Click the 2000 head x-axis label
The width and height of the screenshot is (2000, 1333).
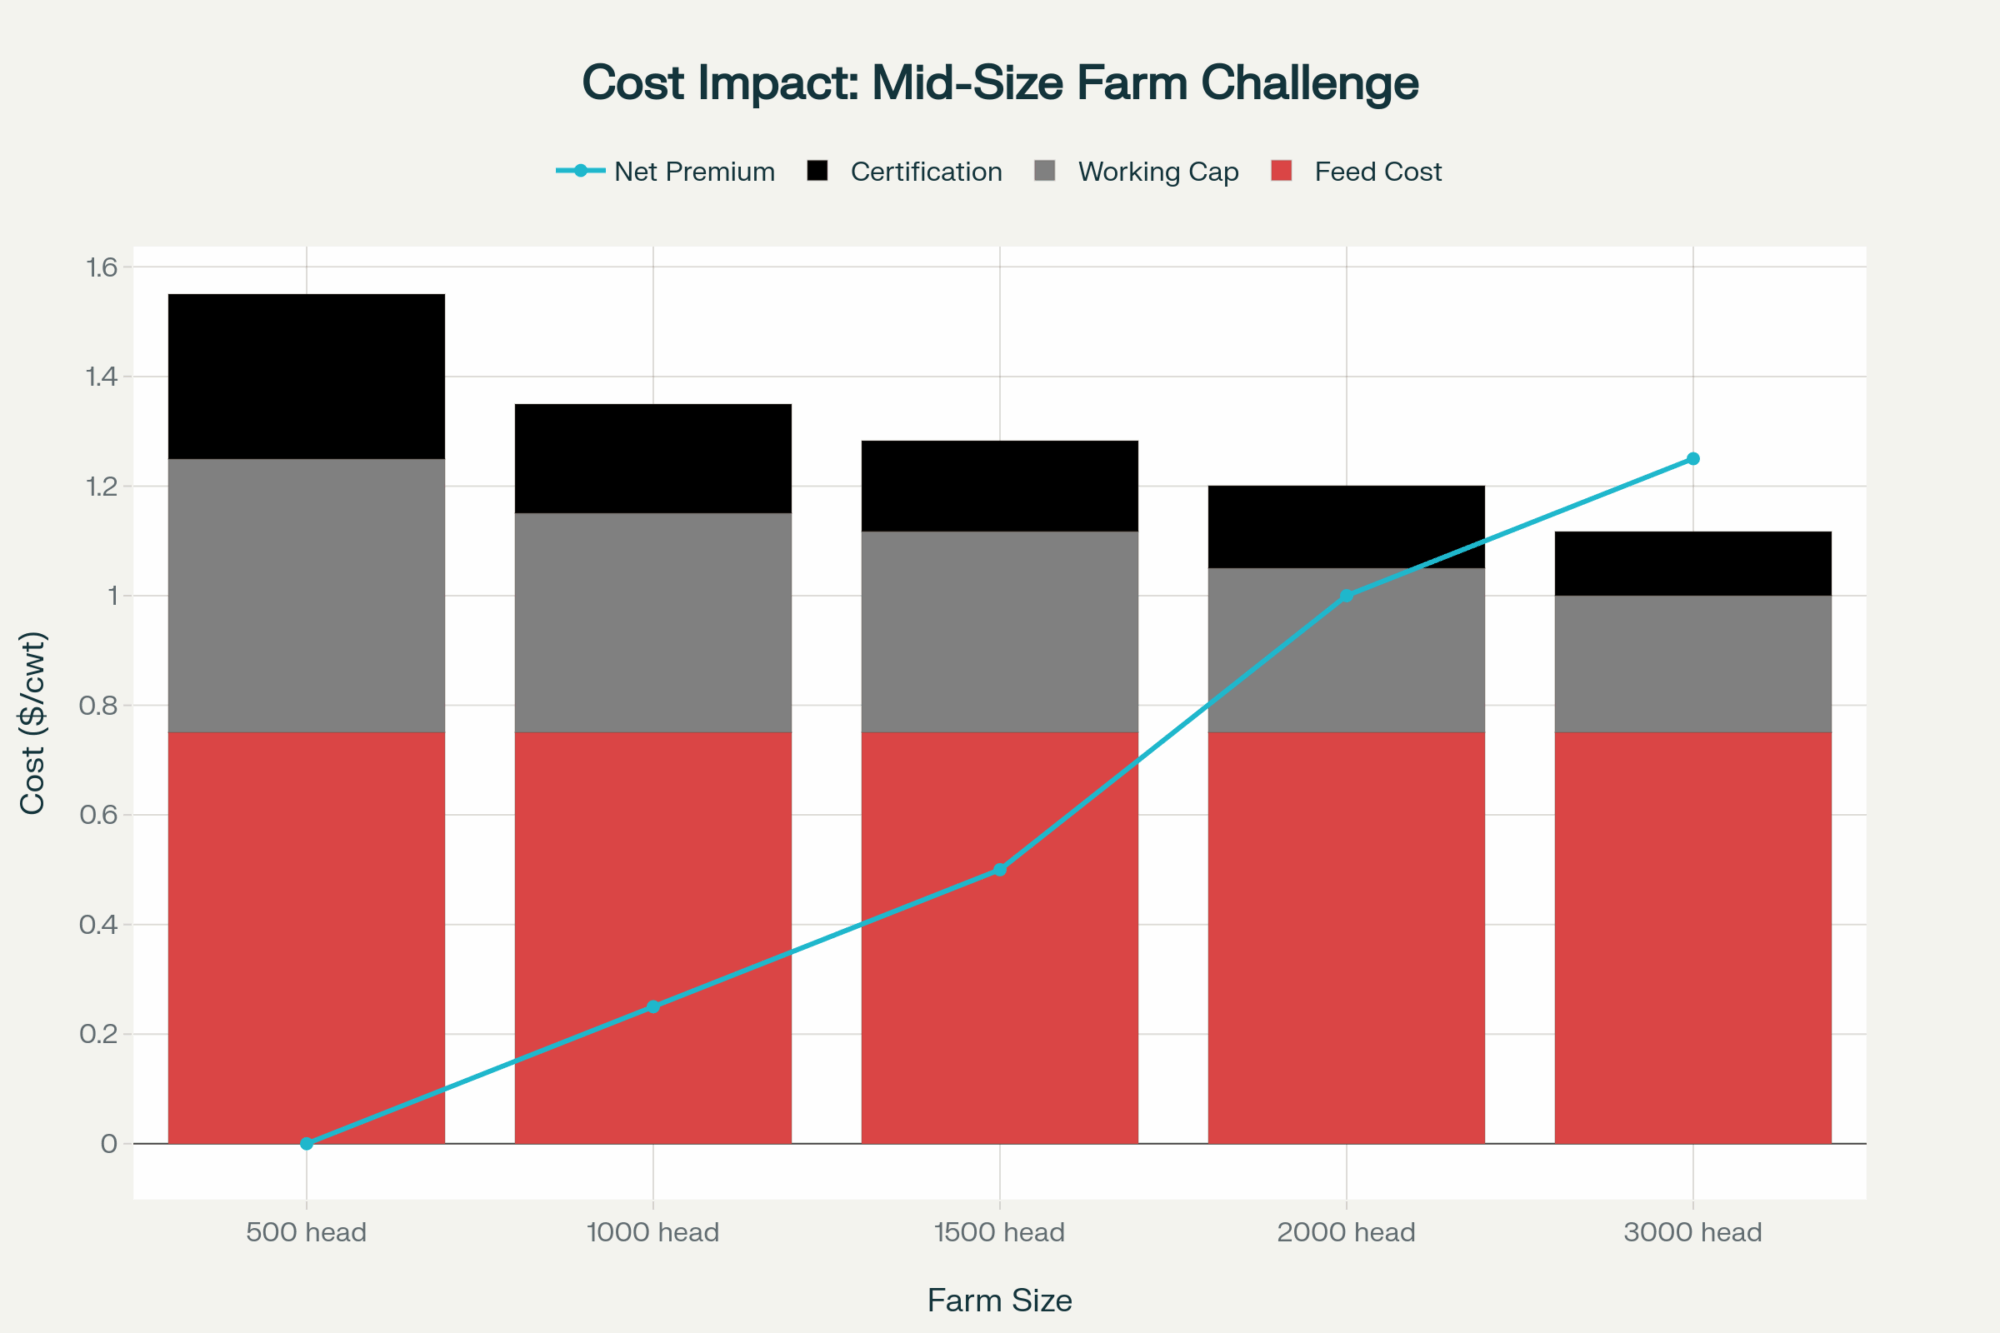[x=1346, y=1232]
